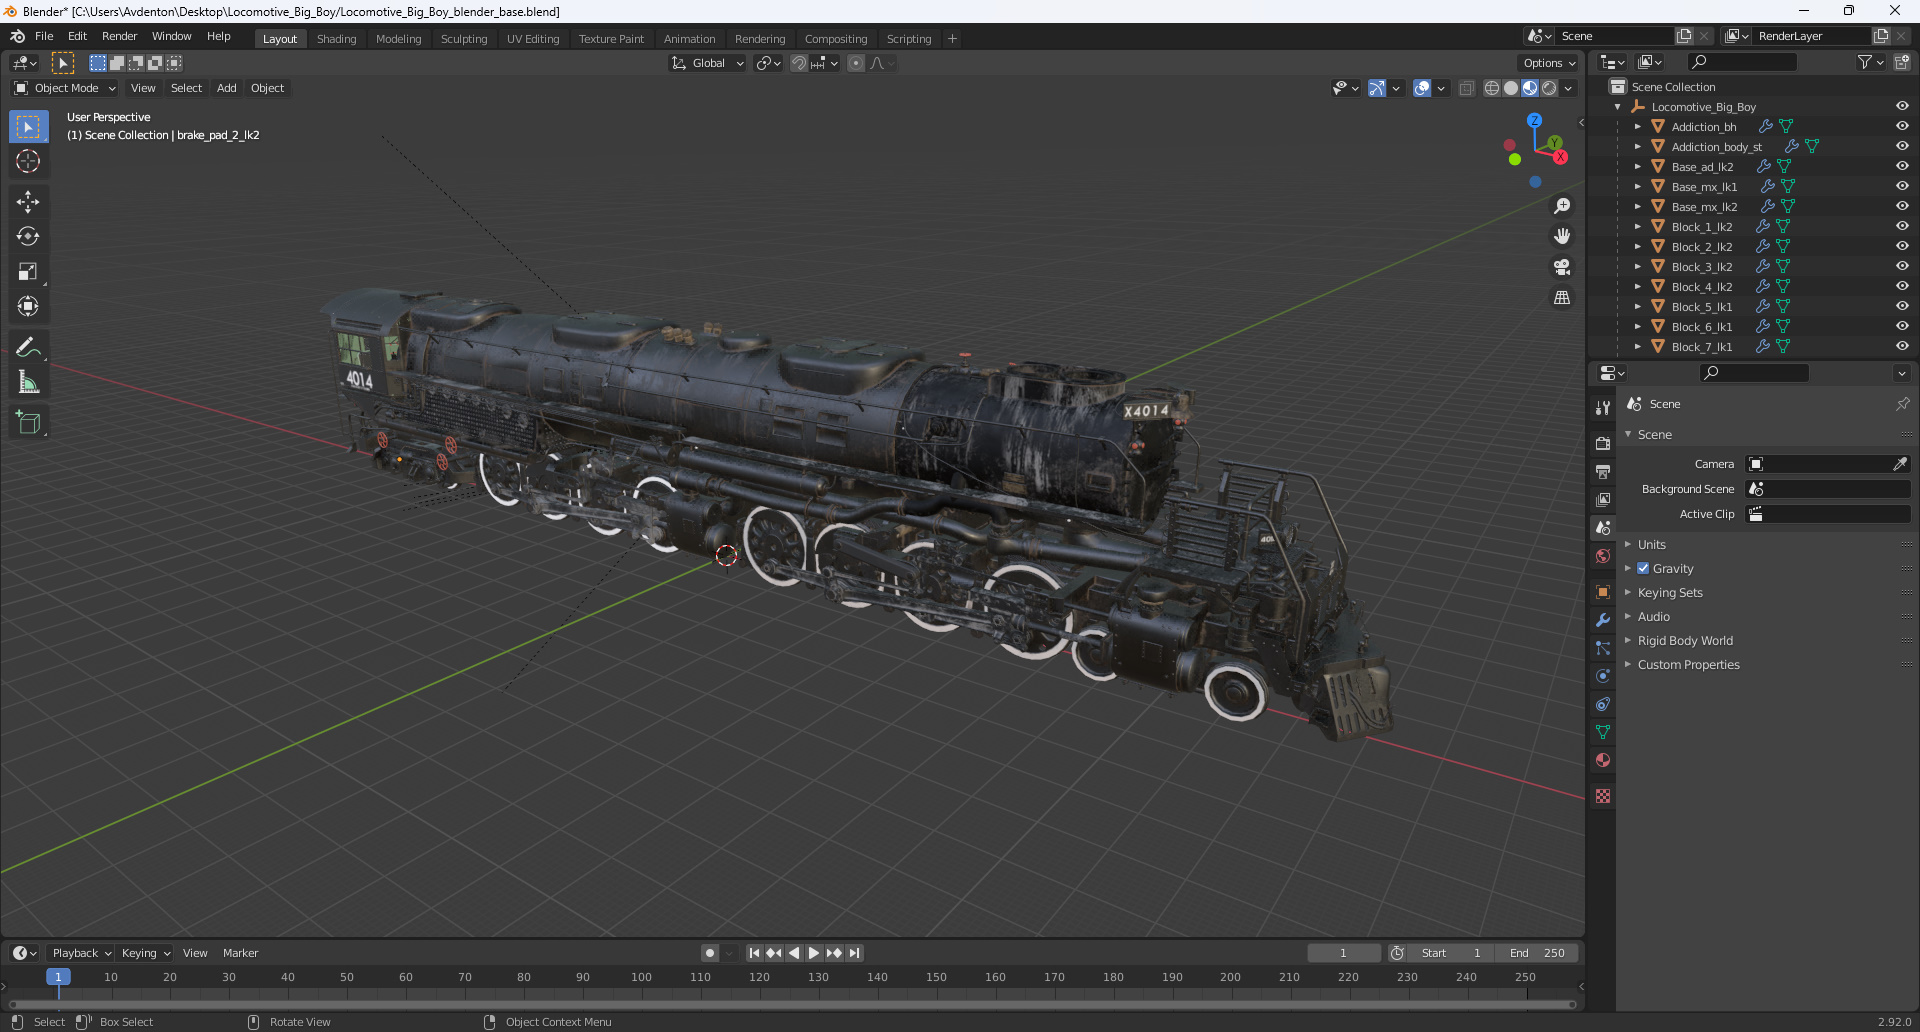Toggle Locomotive_Big_Boy collection visibility eye

(x=1902, y=106)
